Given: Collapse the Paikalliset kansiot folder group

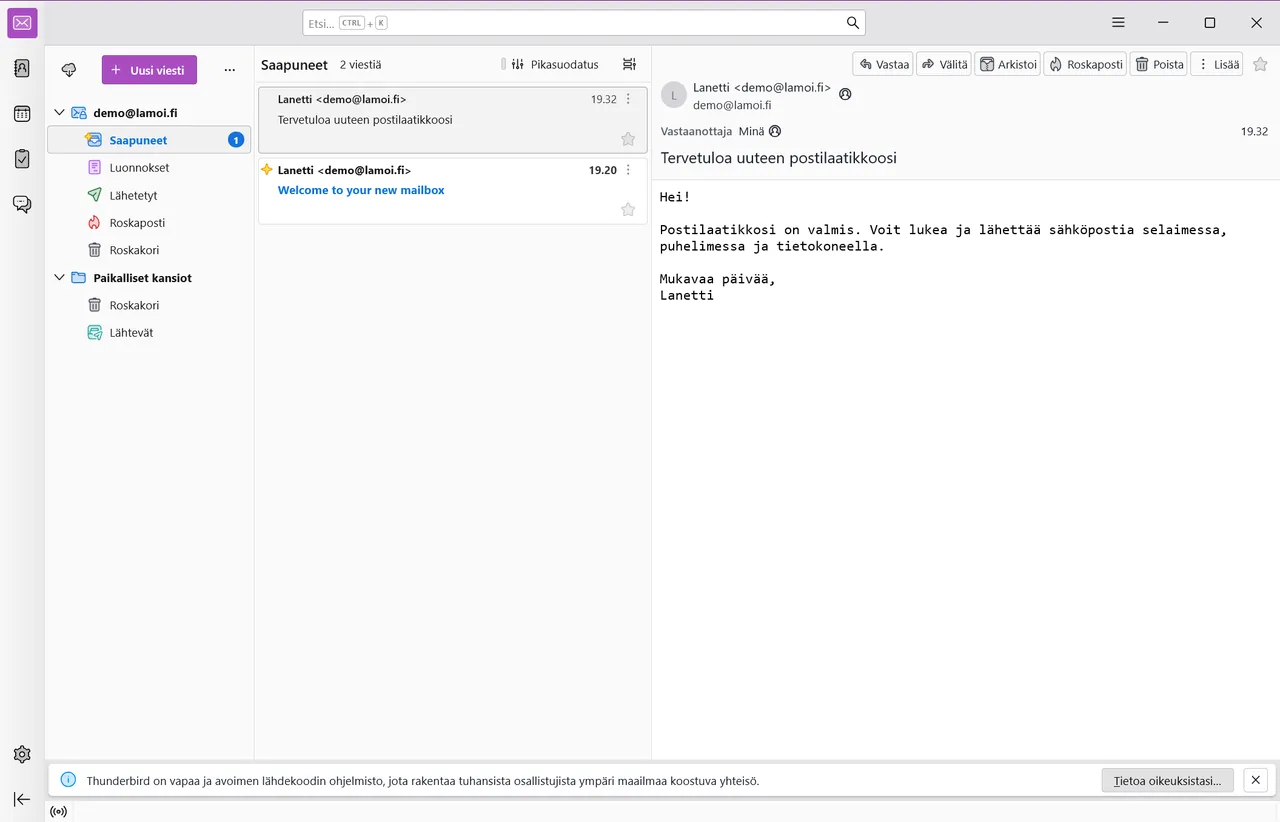Looking at the screenshot, I should pos(59,278).
